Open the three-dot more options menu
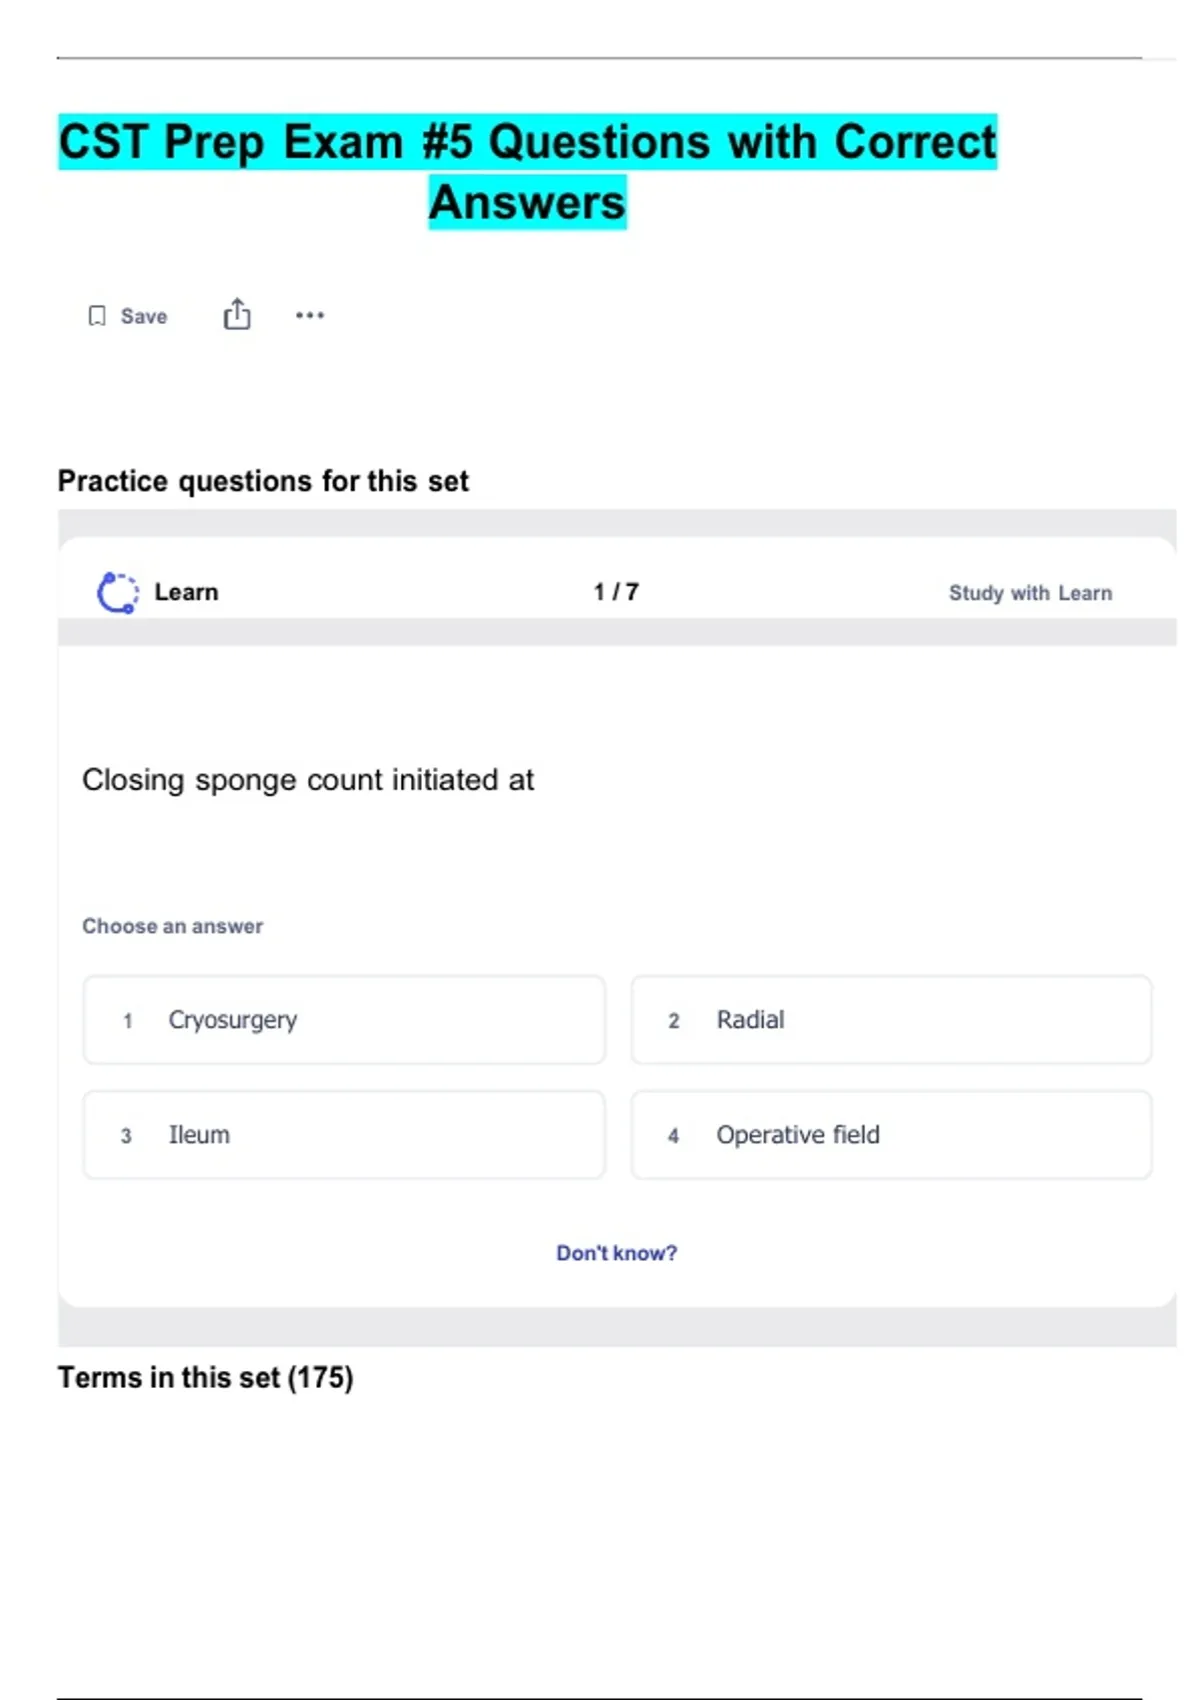 pos(310,316)
